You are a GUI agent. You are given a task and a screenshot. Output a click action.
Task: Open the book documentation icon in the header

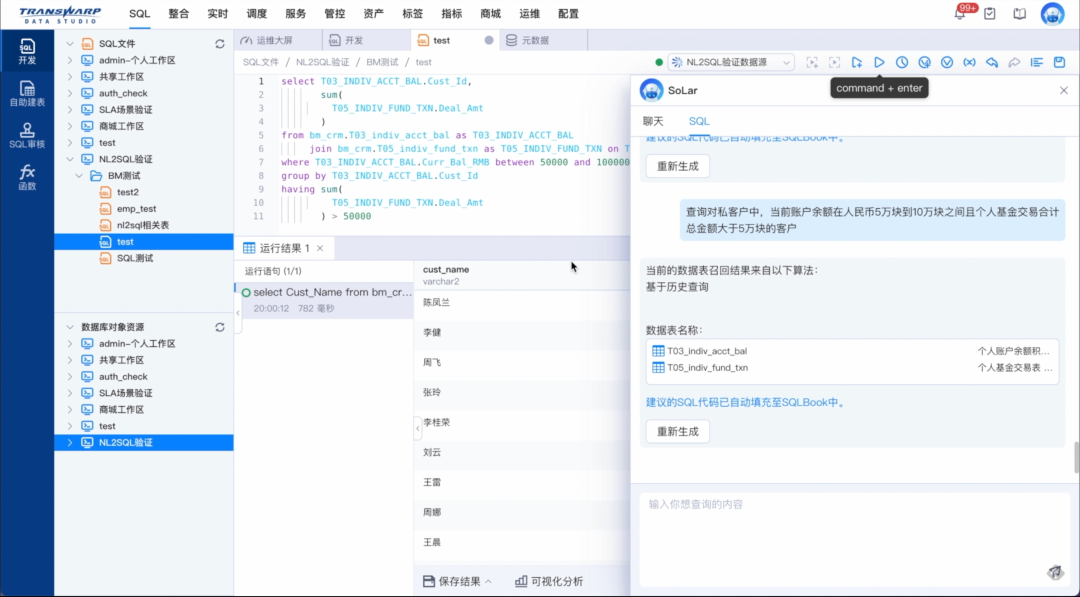click(x=1019, y=14)
